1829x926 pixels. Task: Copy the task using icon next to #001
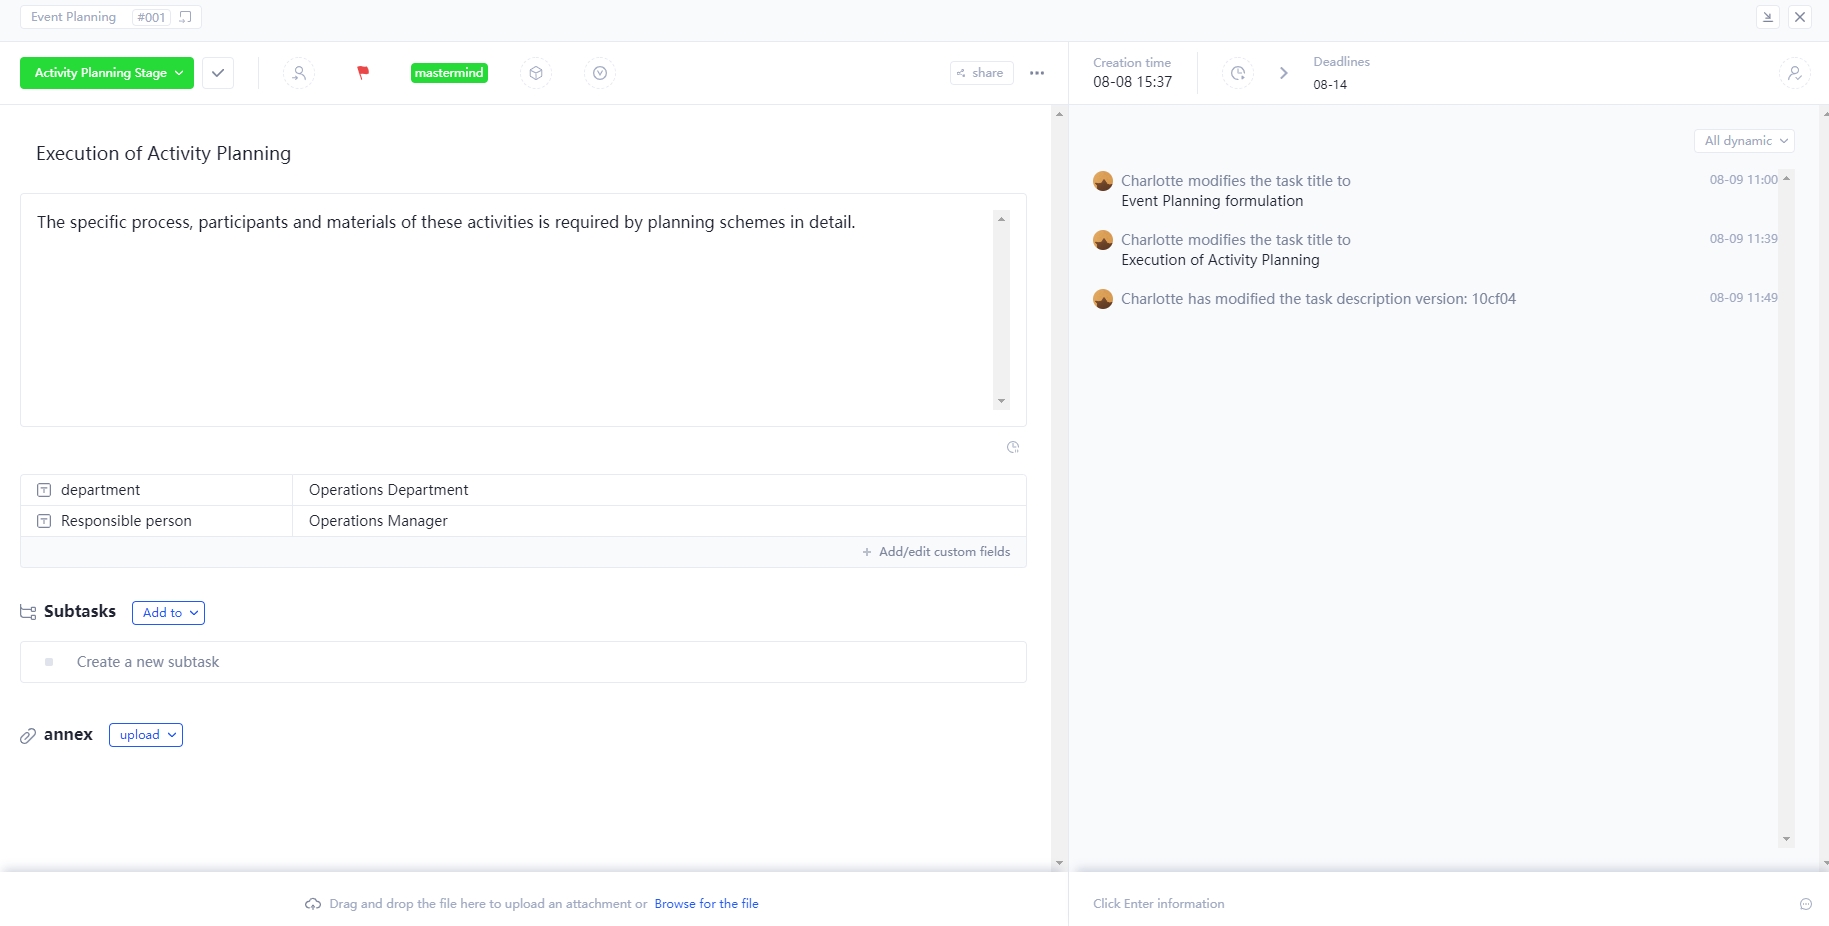pyautogui.click(x=185, y=16)
